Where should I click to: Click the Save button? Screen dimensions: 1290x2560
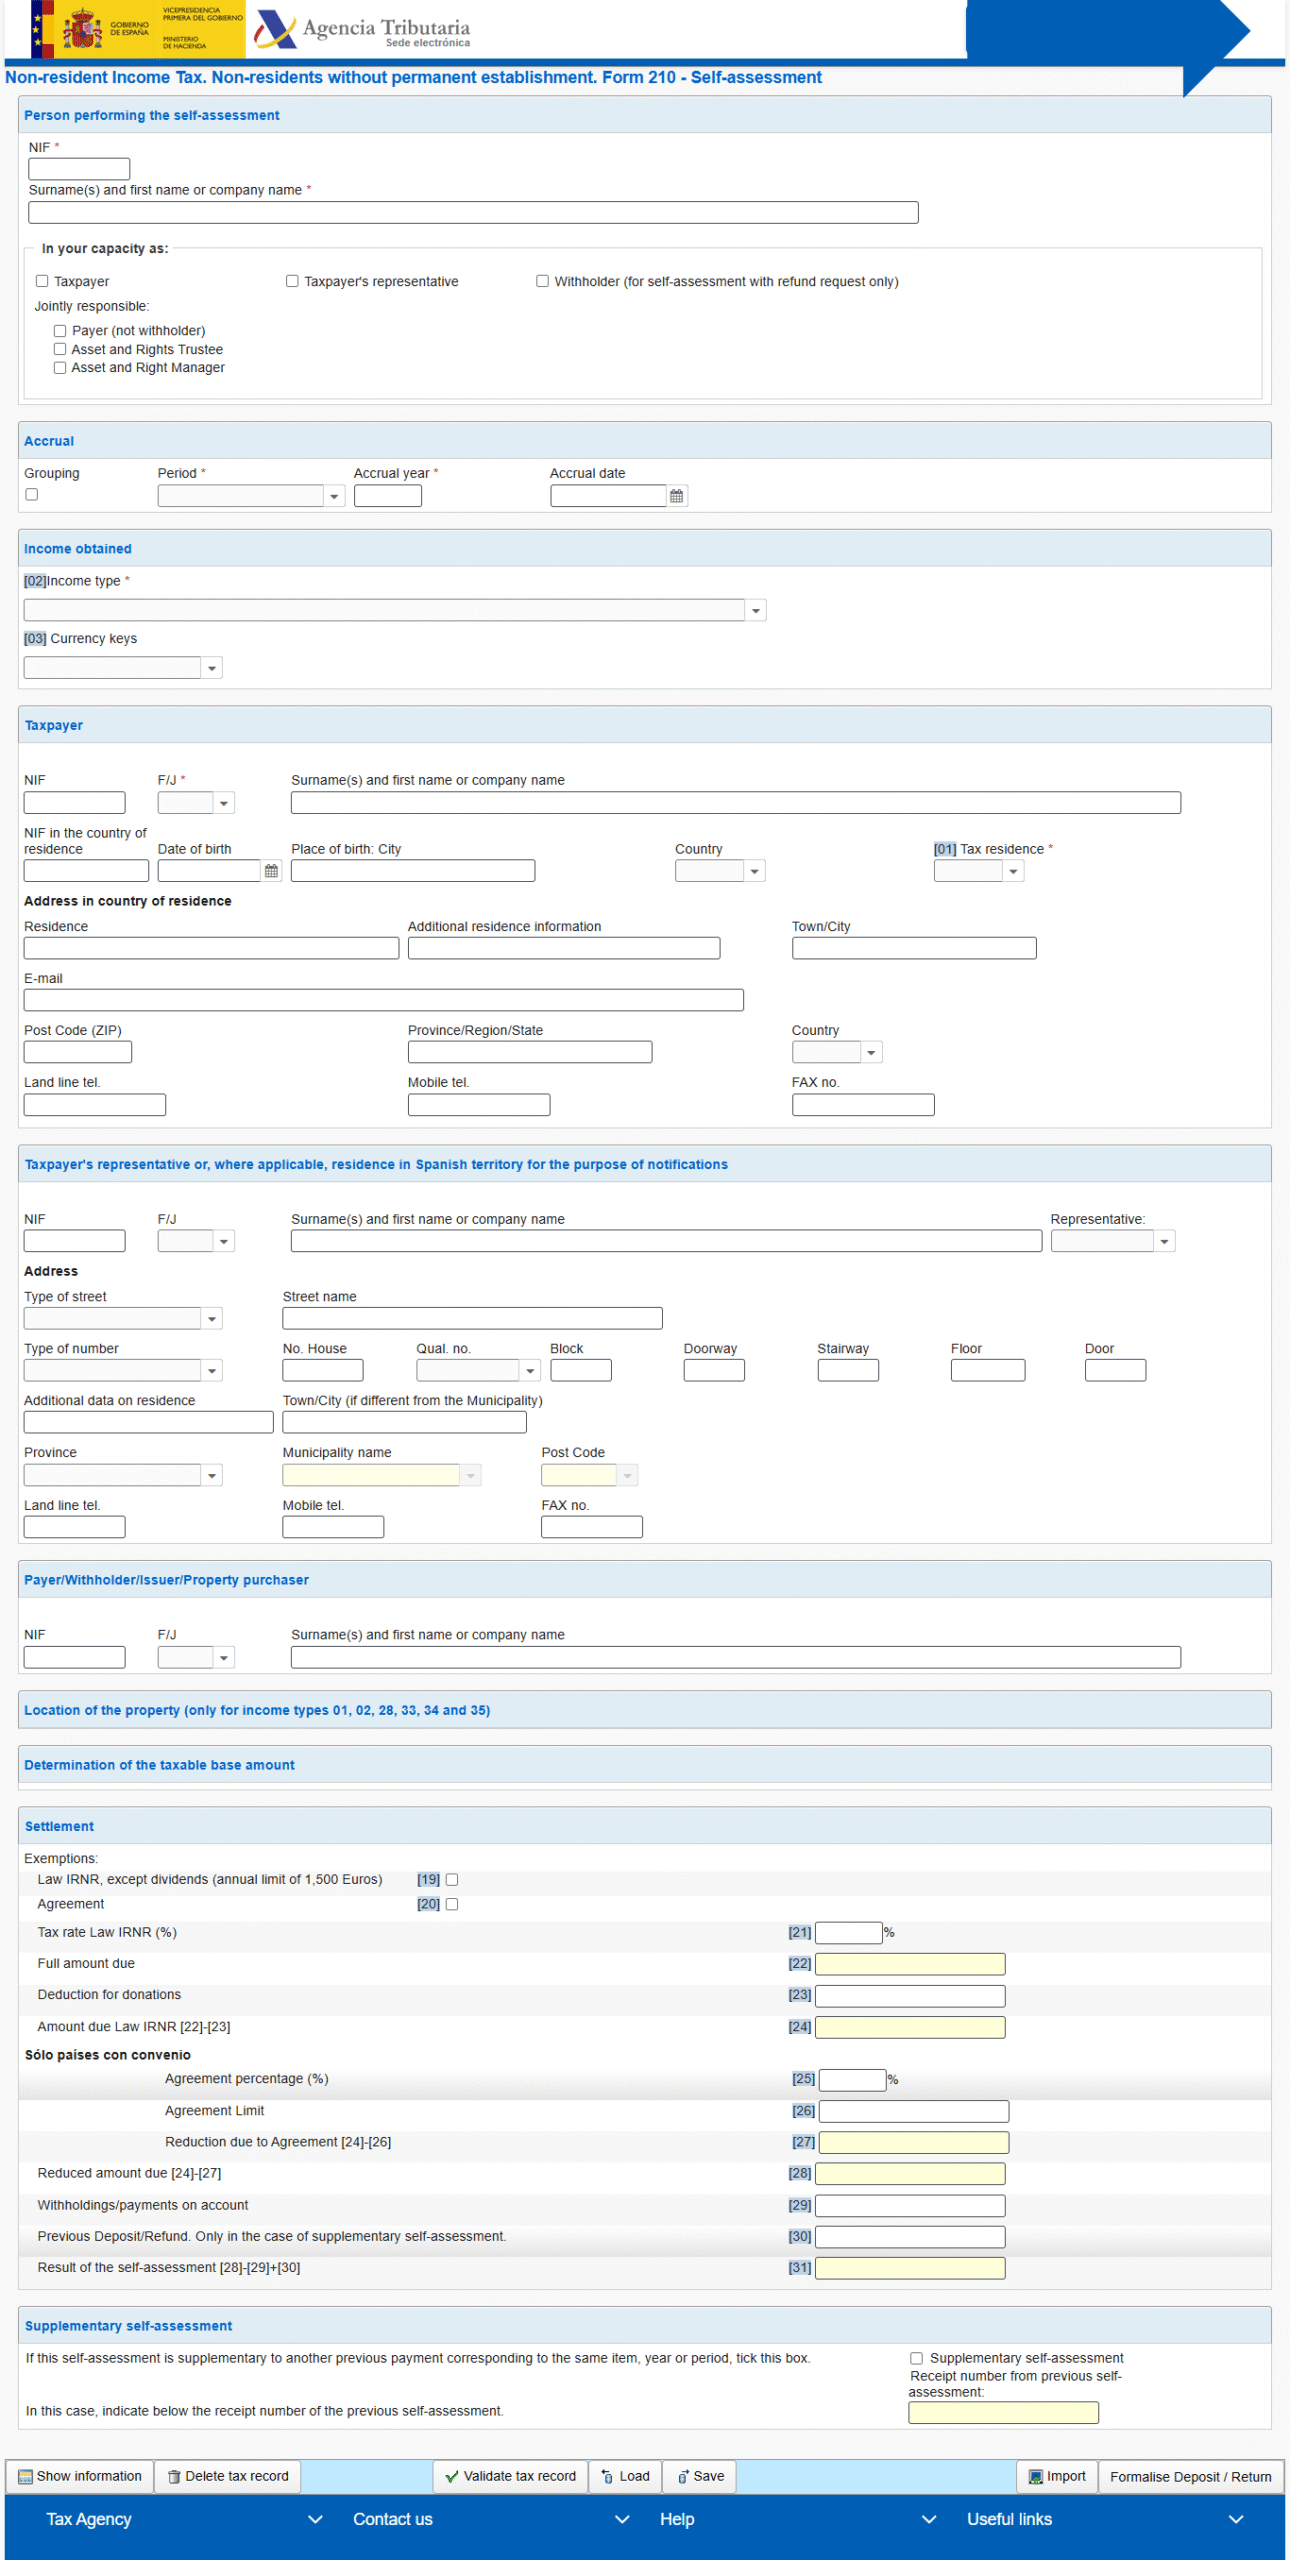(x=700, y=2476)
